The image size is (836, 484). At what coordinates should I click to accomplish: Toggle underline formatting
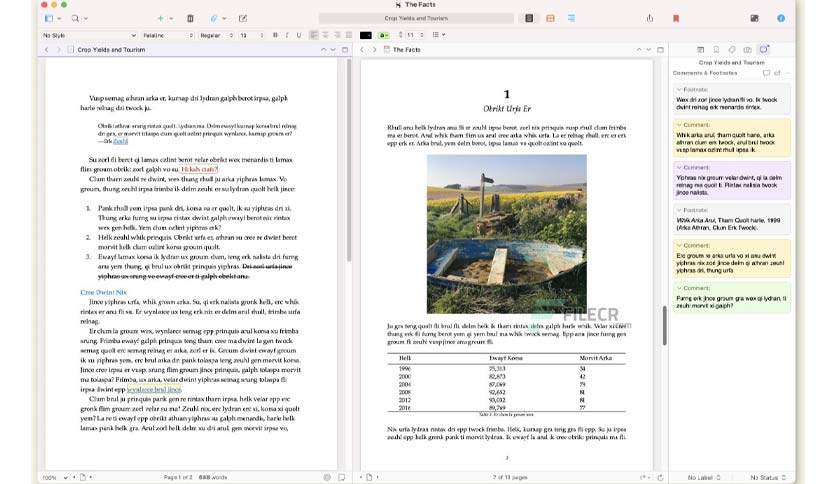299,35
